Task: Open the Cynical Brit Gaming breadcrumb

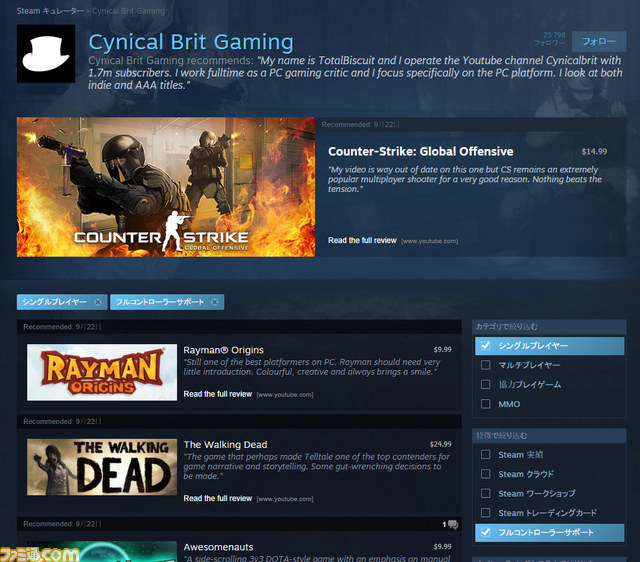Action: (128, 11)
